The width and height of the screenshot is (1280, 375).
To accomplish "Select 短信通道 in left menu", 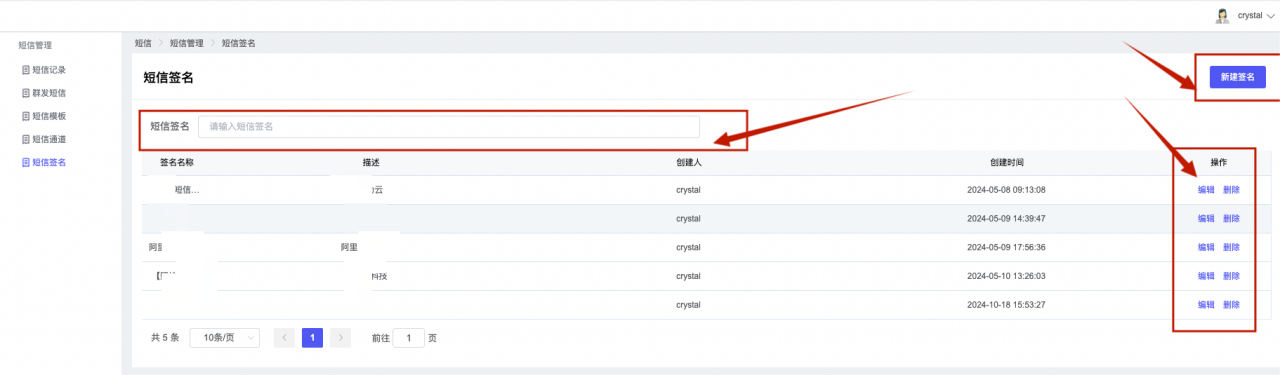I will point(44,139).
